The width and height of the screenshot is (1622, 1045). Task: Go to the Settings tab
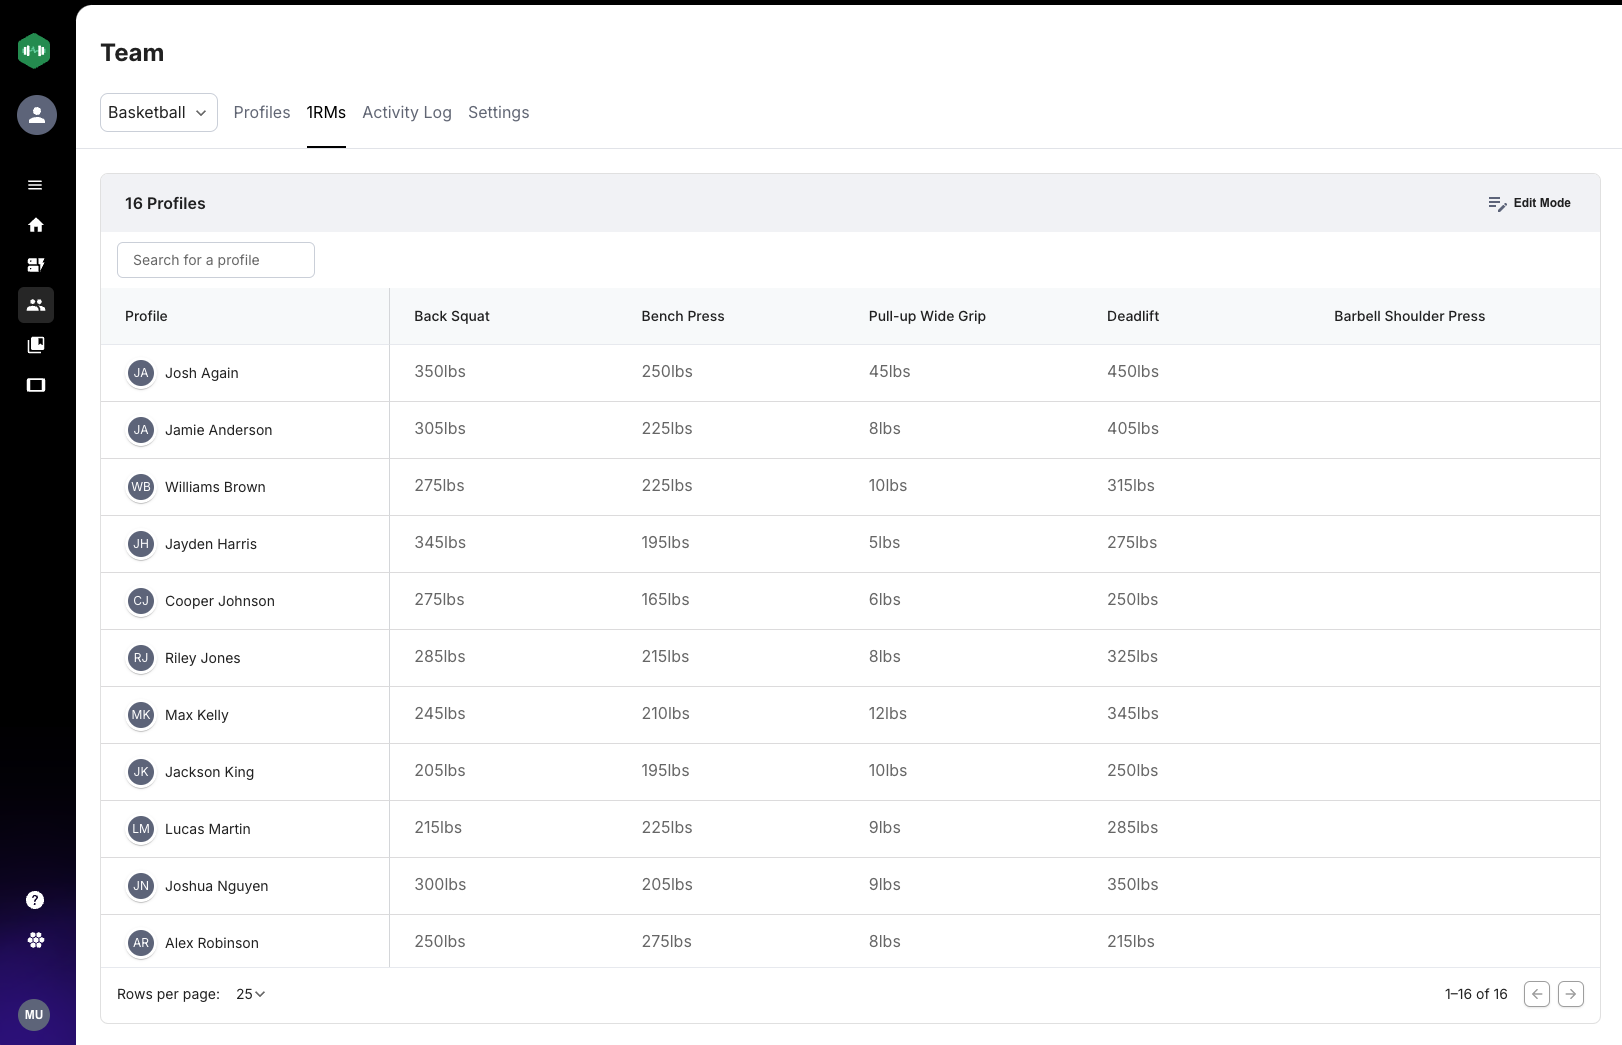(499, 113)
